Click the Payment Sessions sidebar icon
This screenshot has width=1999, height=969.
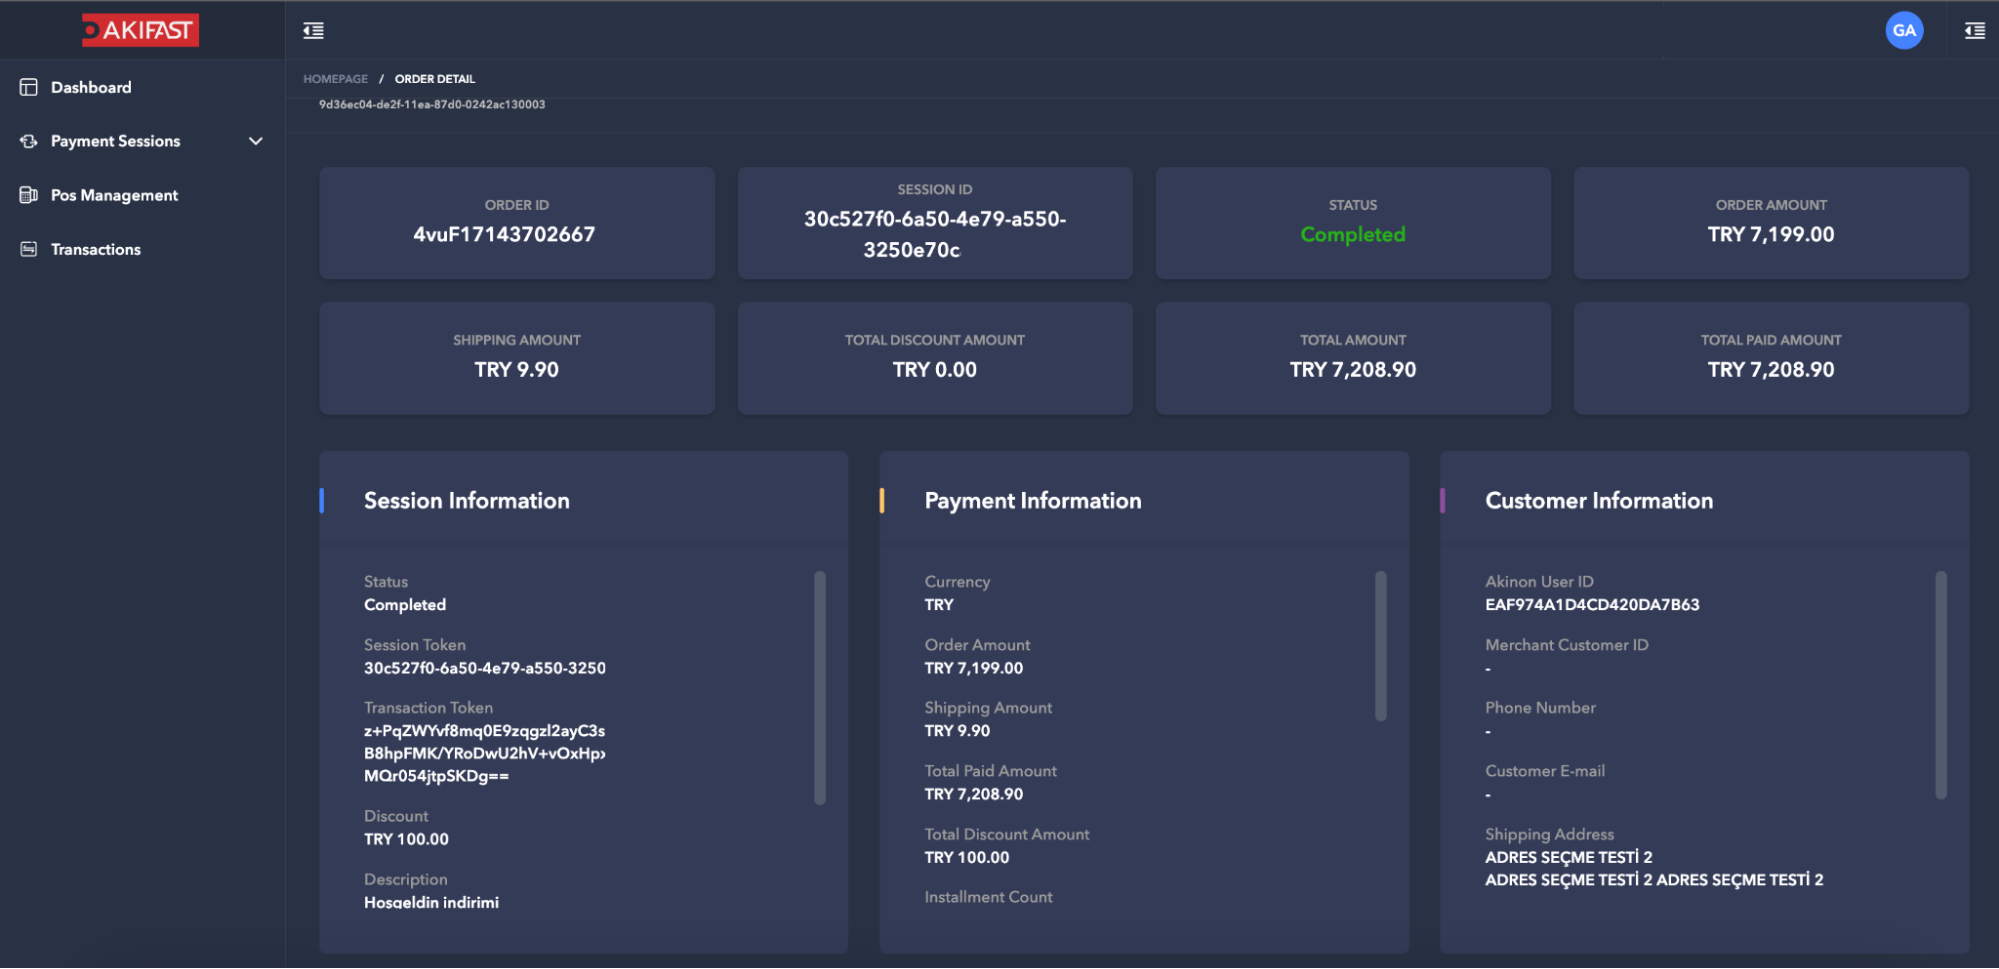tap(29, 142)
